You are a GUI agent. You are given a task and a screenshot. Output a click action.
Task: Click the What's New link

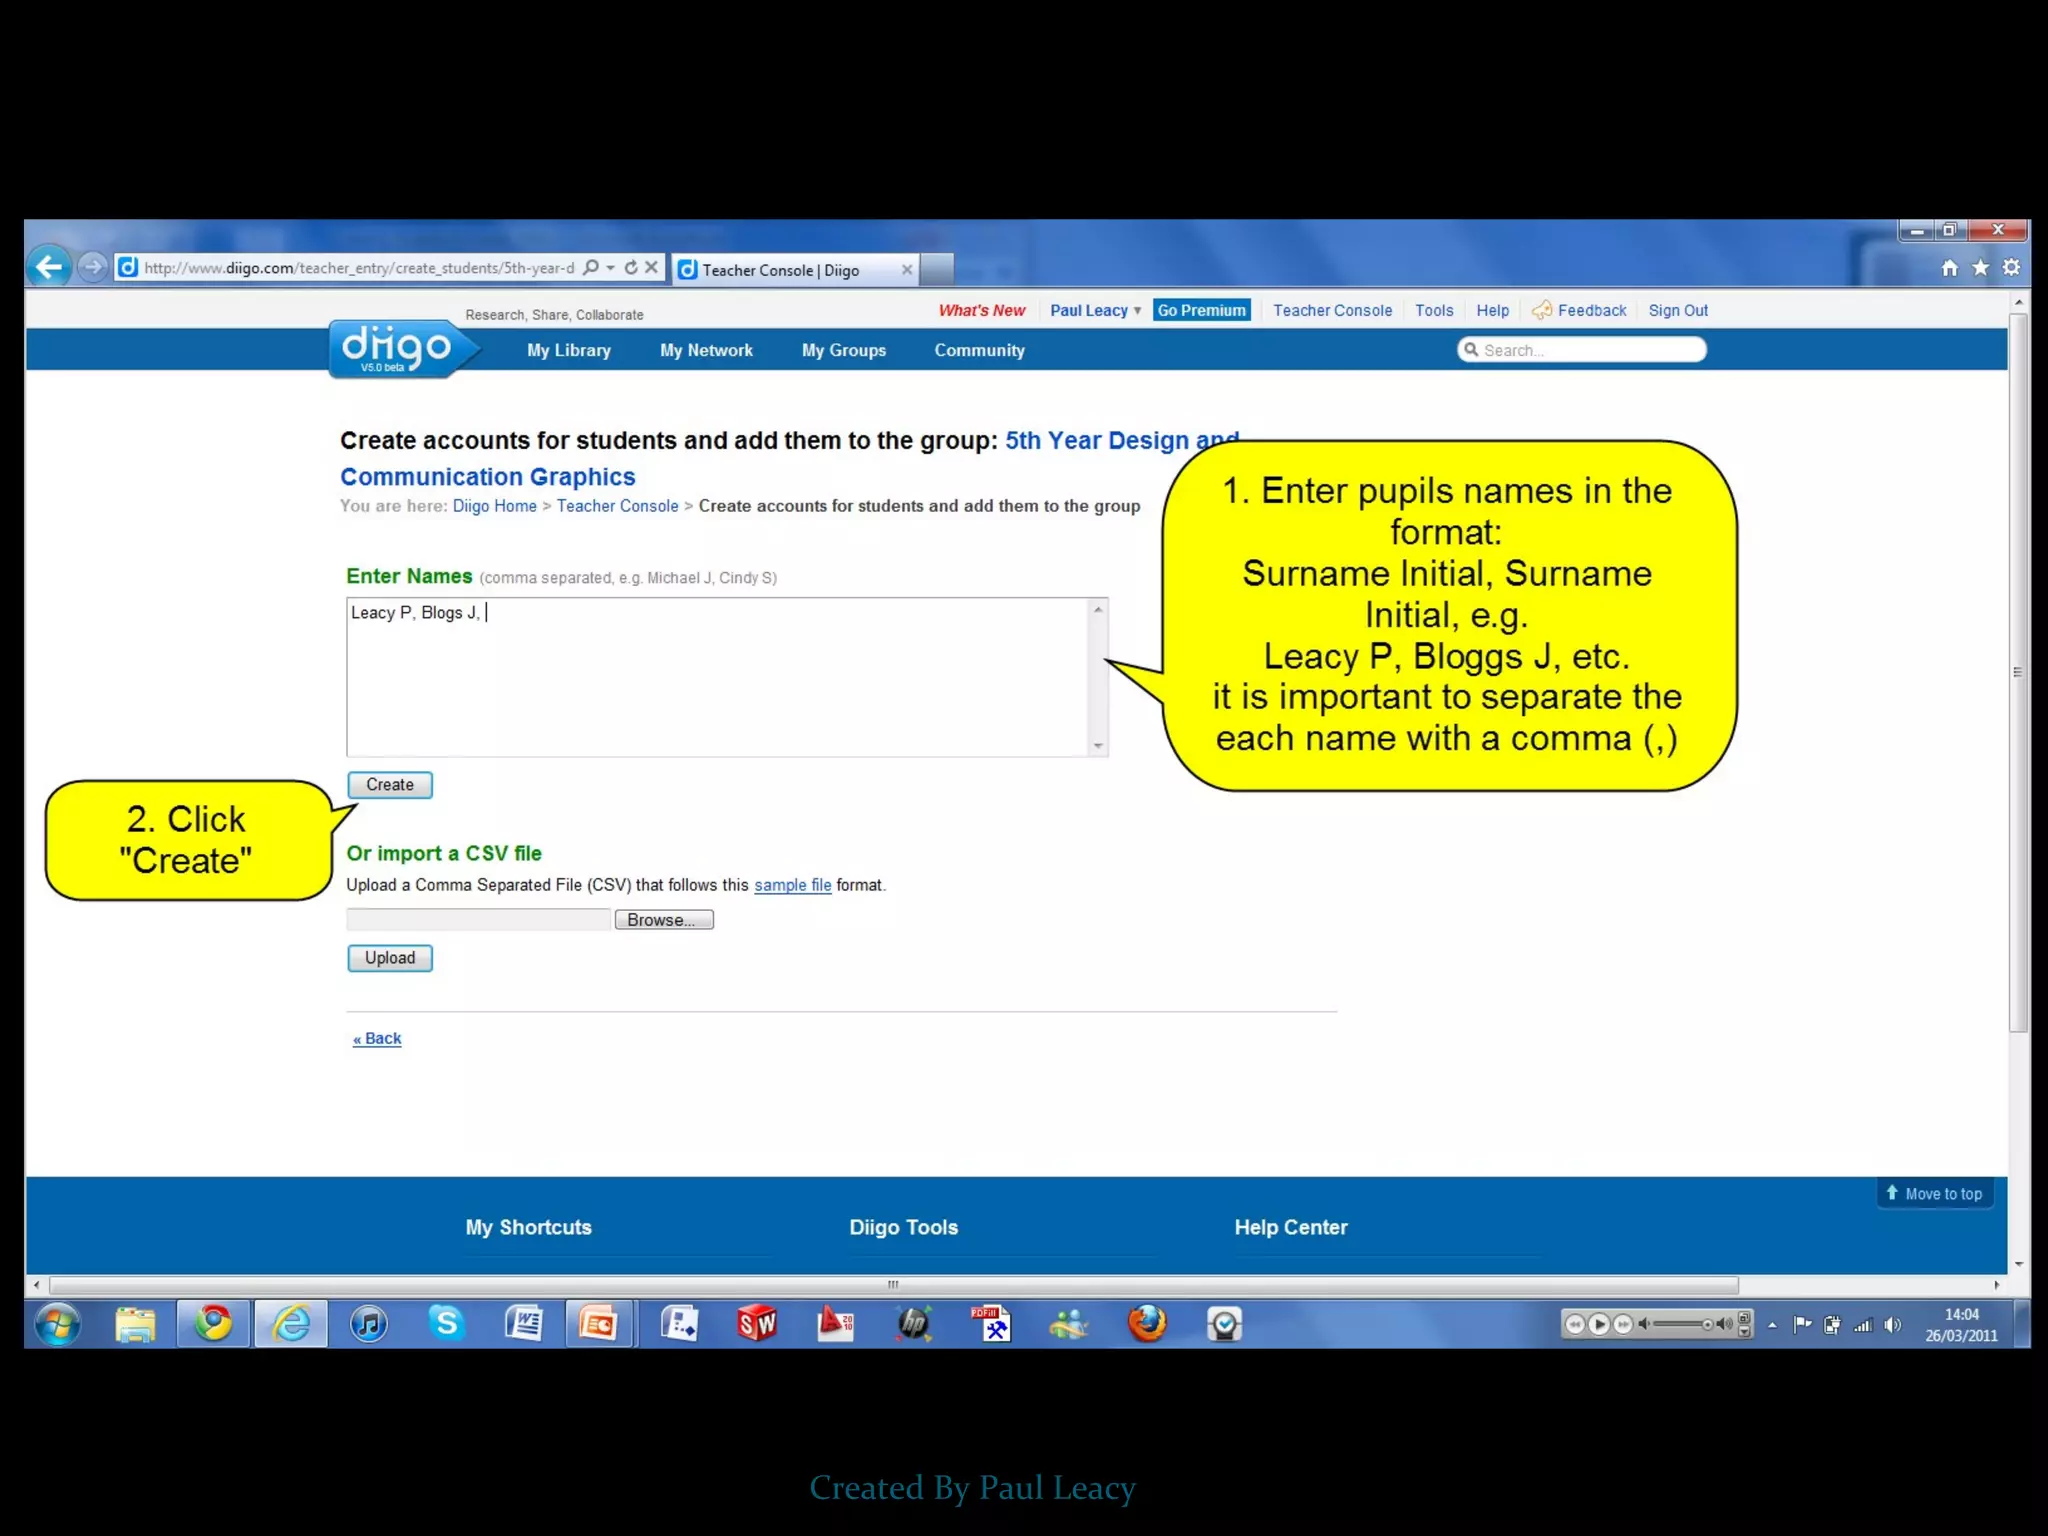981,310
